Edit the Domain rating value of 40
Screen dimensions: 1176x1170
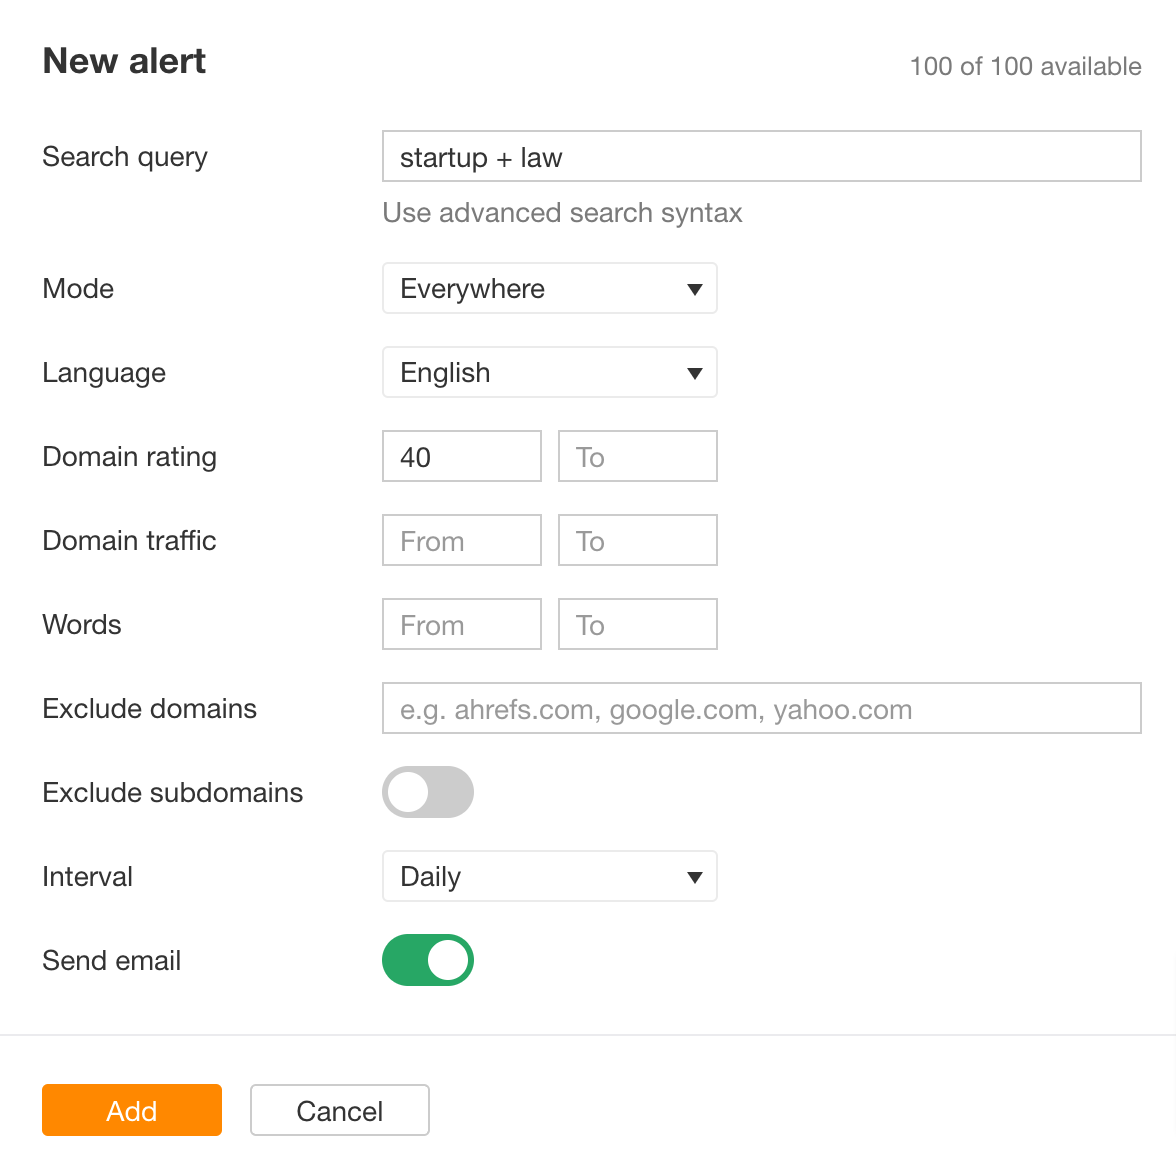pos(461,456)
